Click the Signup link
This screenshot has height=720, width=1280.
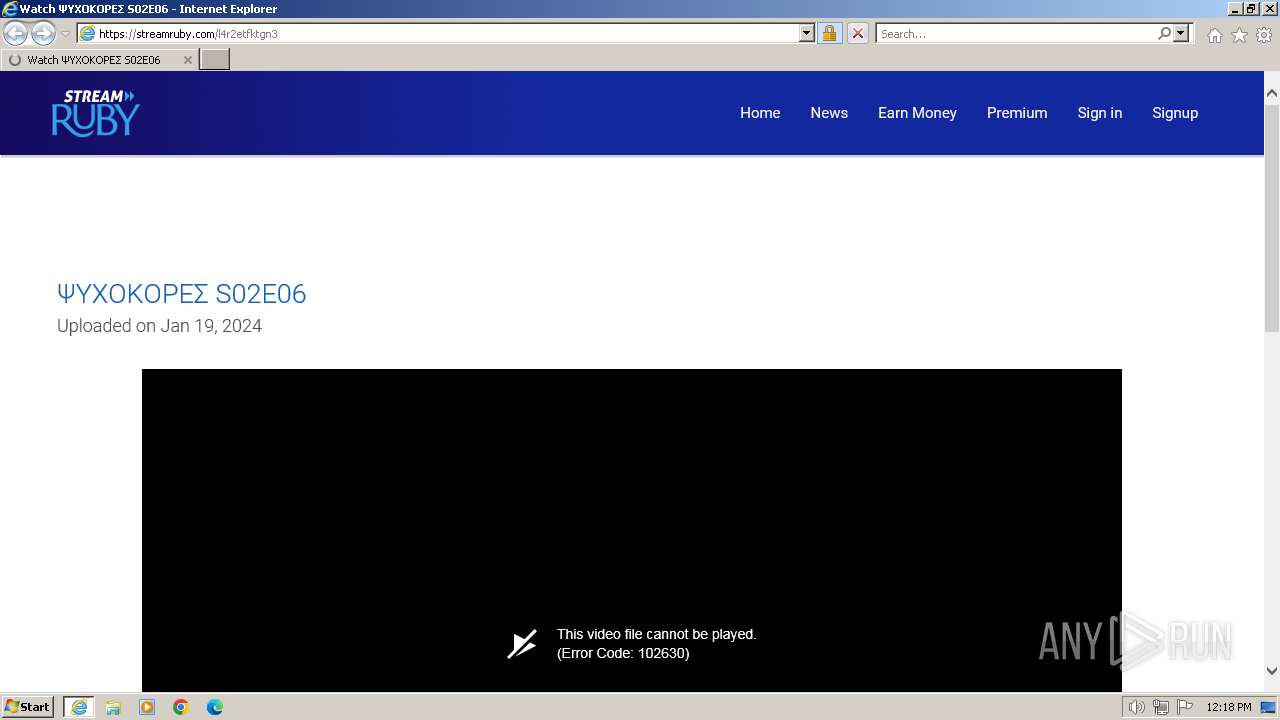1175,113
